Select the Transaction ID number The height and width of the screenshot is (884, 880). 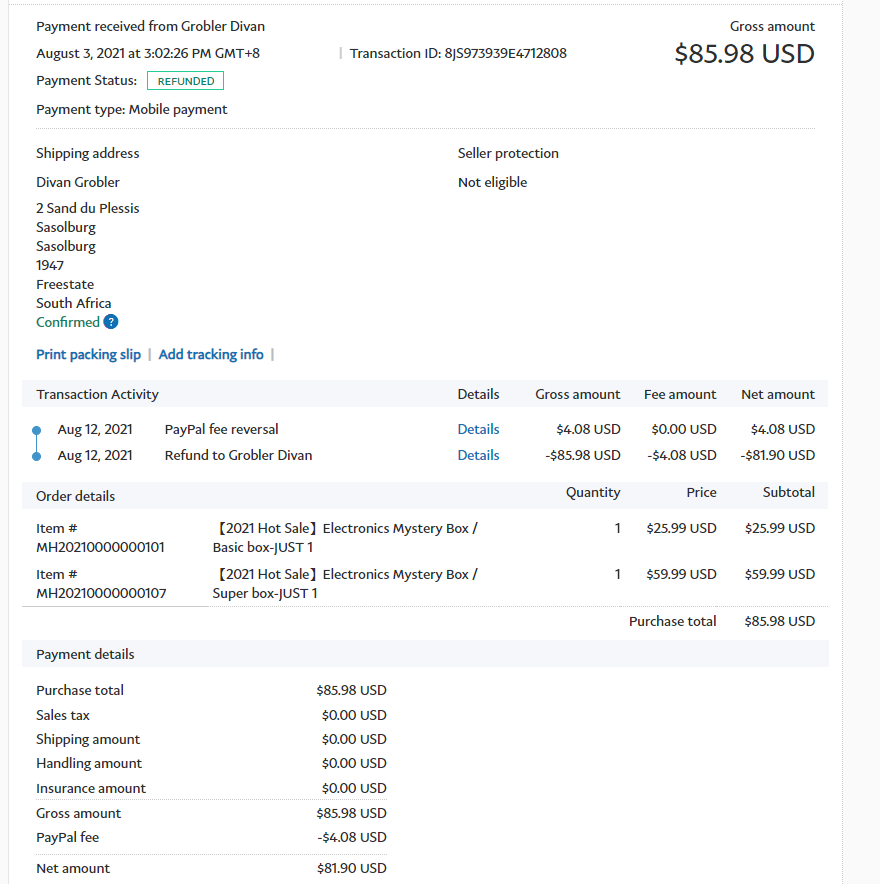click(505, 53)
